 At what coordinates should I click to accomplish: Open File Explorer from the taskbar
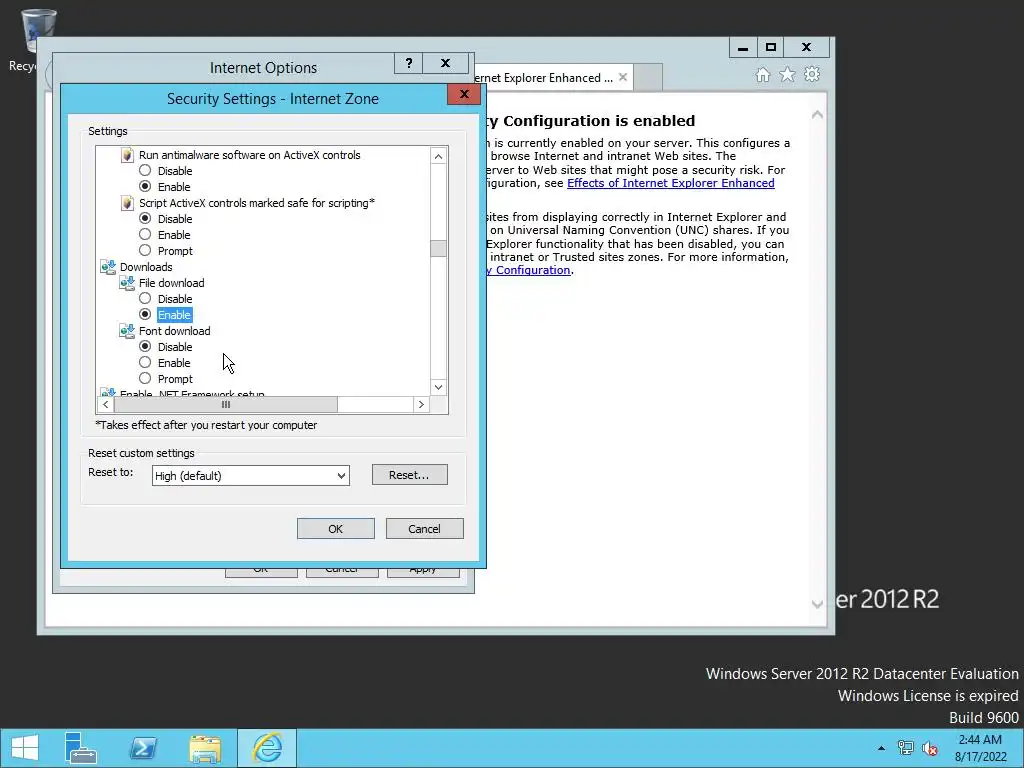tap(205, 748)
